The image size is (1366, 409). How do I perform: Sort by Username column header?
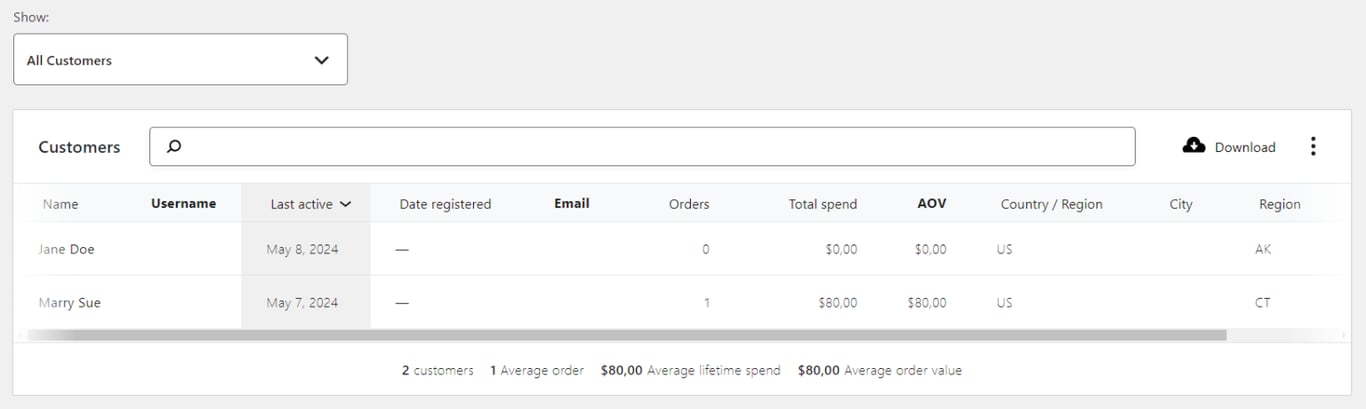[183, 203]
